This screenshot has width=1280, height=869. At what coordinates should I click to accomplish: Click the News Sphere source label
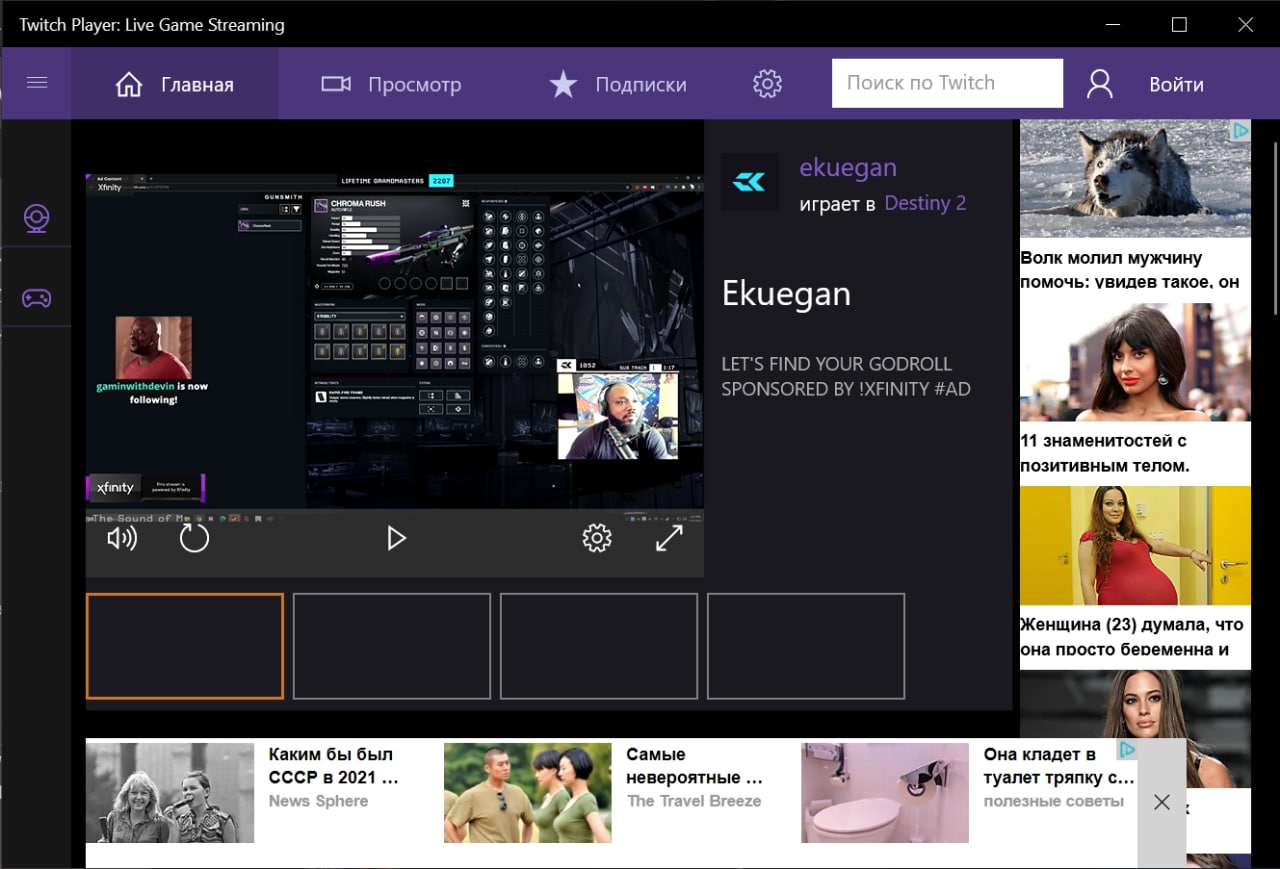point(318,801)
